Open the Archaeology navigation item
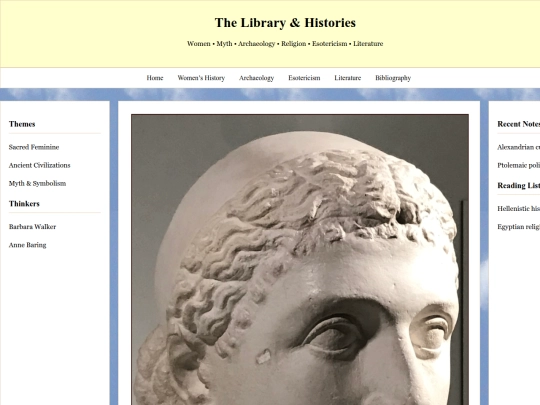This screenshot has width=540, height=405. tap(257, 78)
